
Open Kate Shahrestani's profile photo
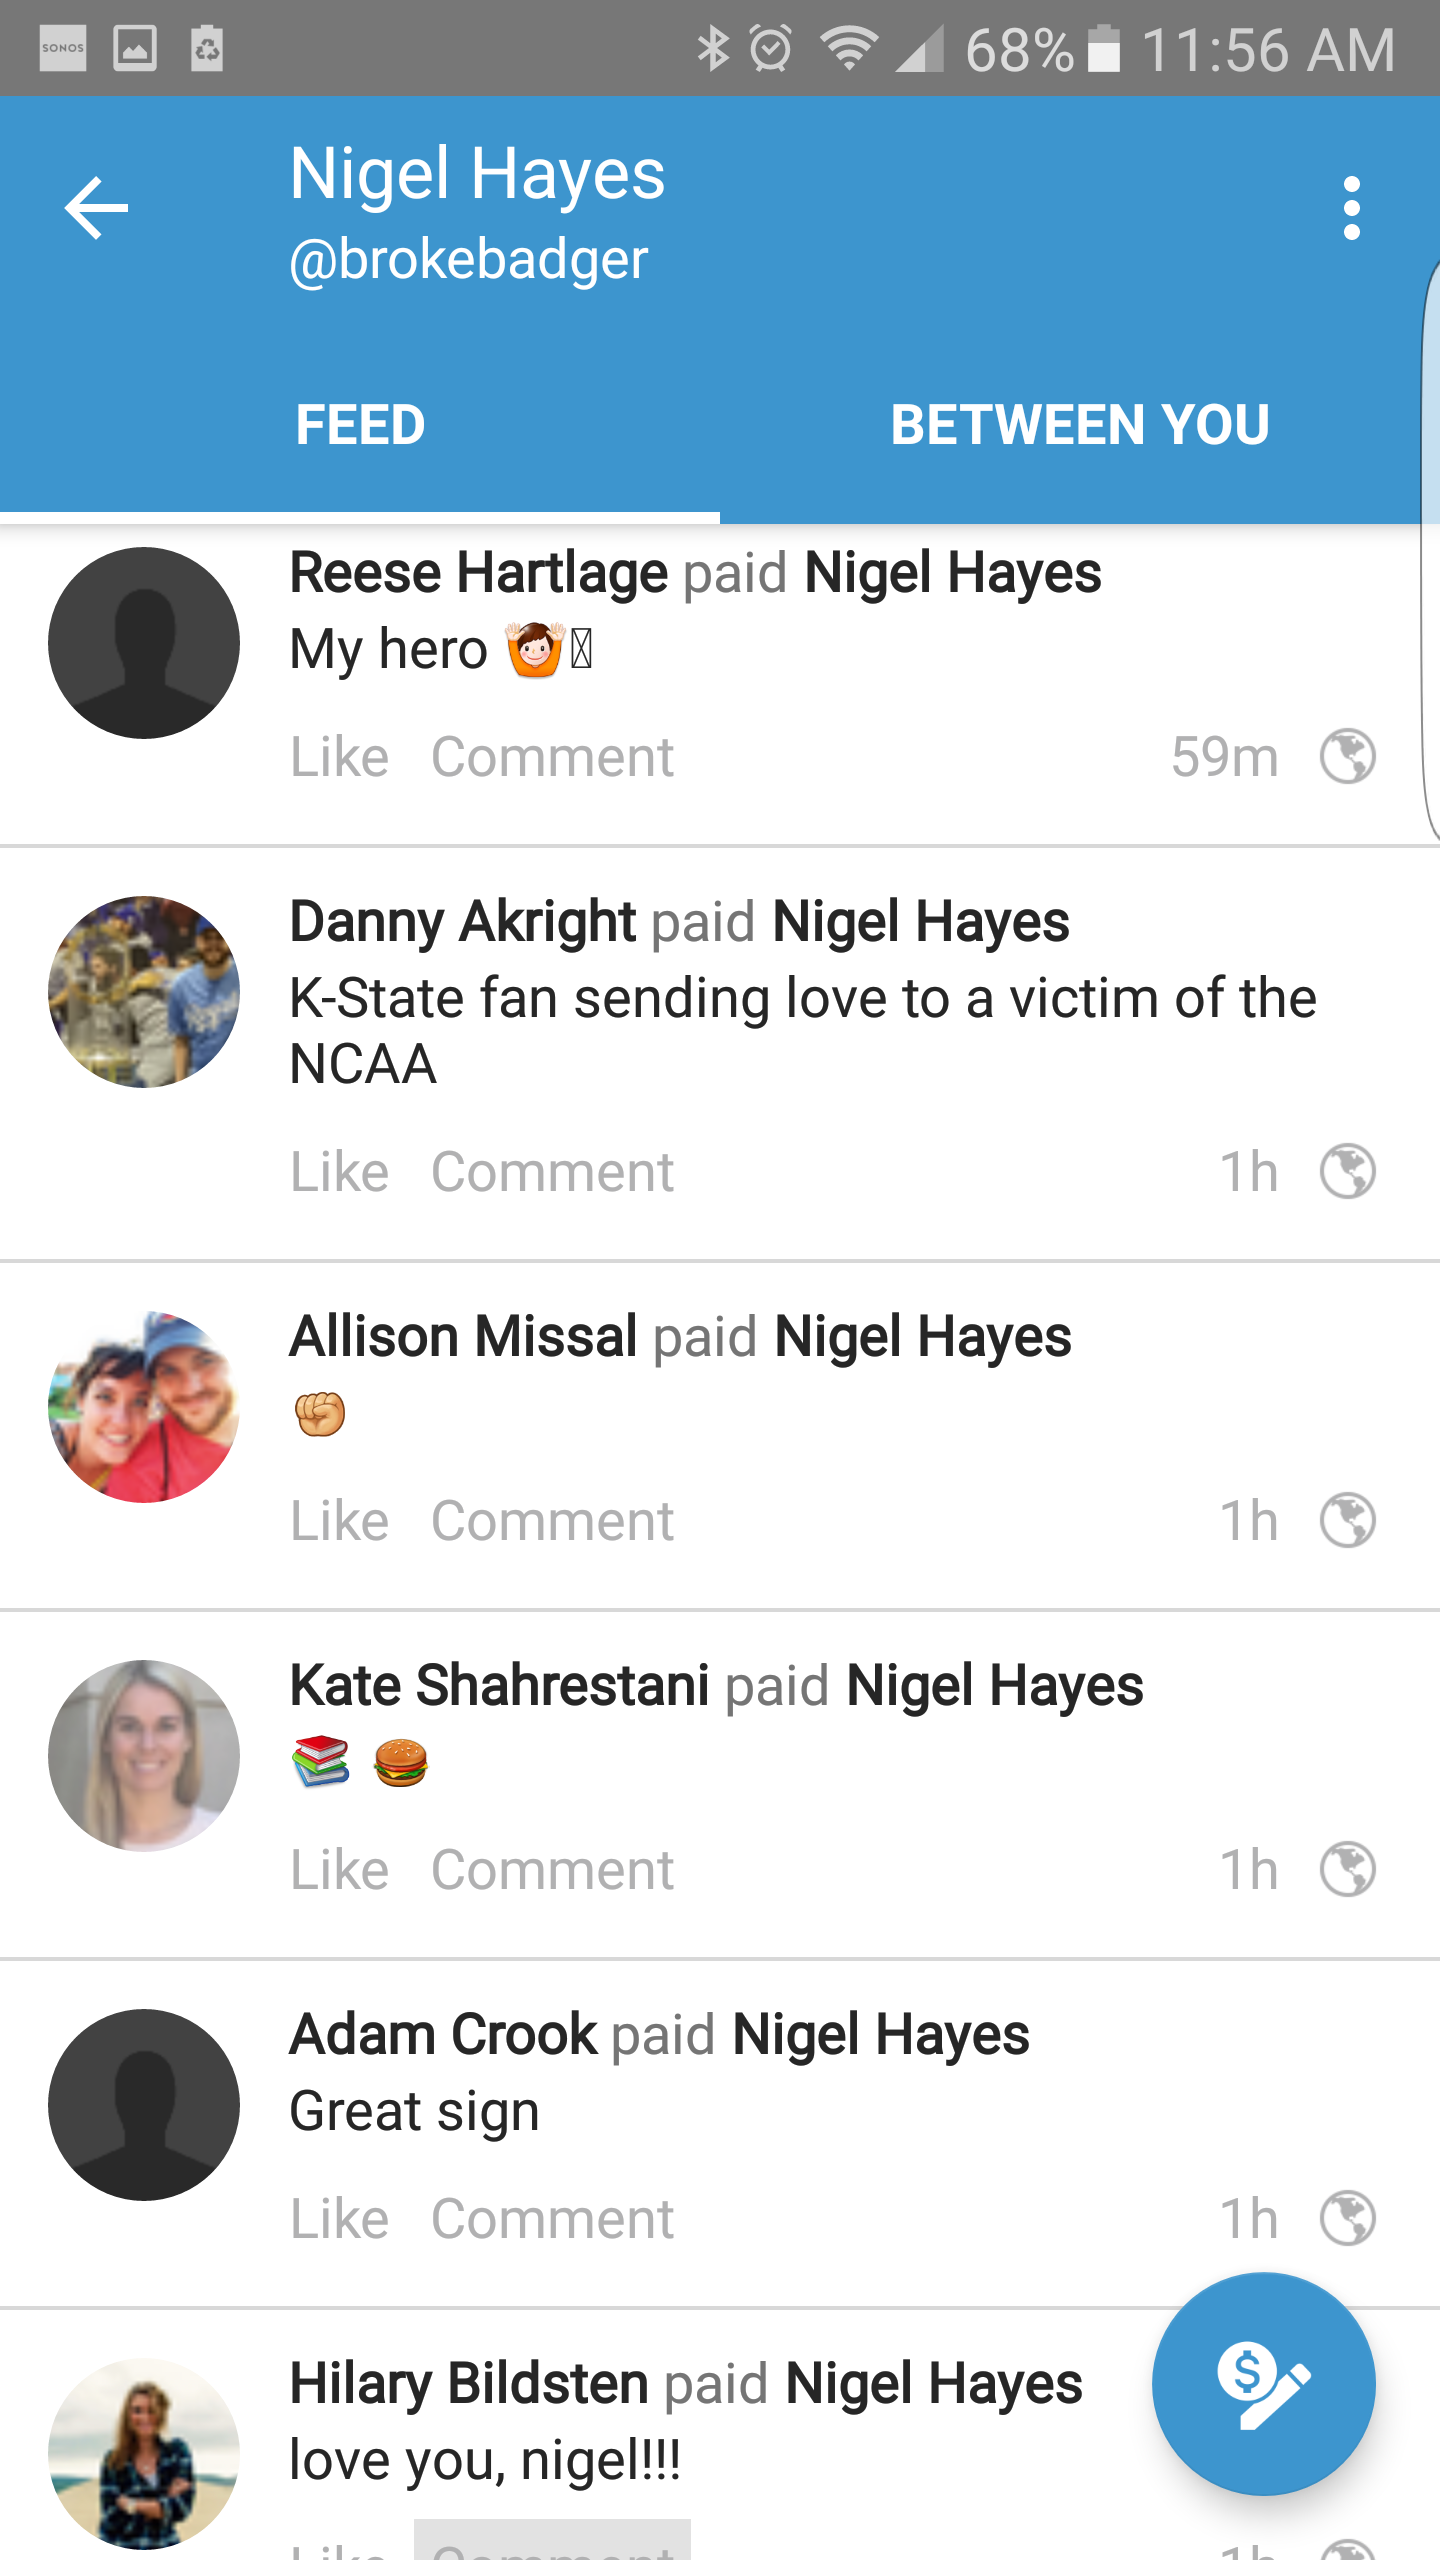click(x=144, y=1755)
